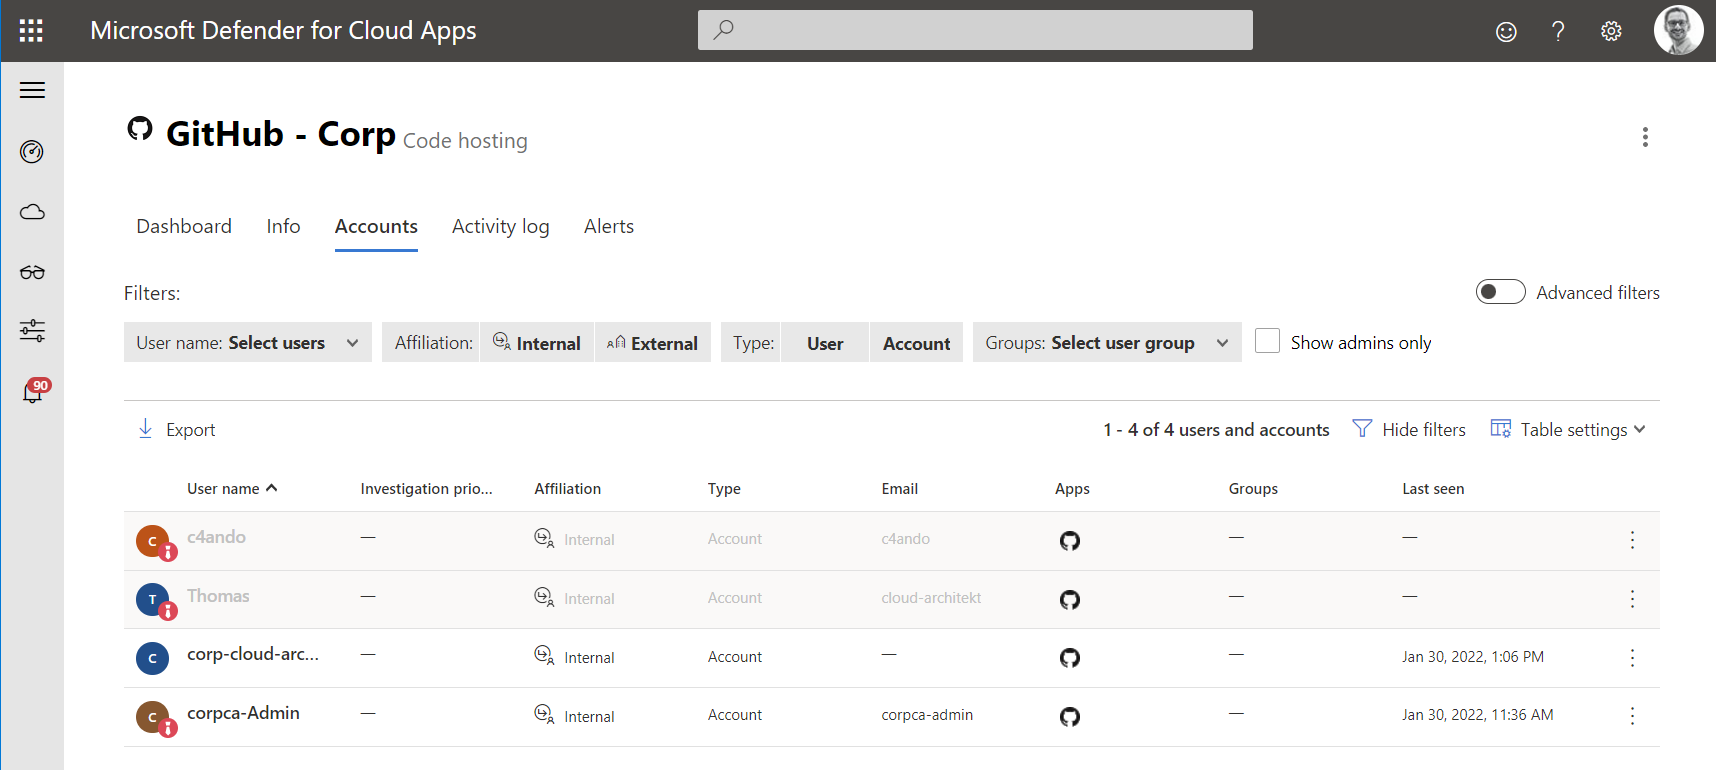Toggle the Internal affiliation filter
Screen dimensions: 1716x770
point(537,342)
